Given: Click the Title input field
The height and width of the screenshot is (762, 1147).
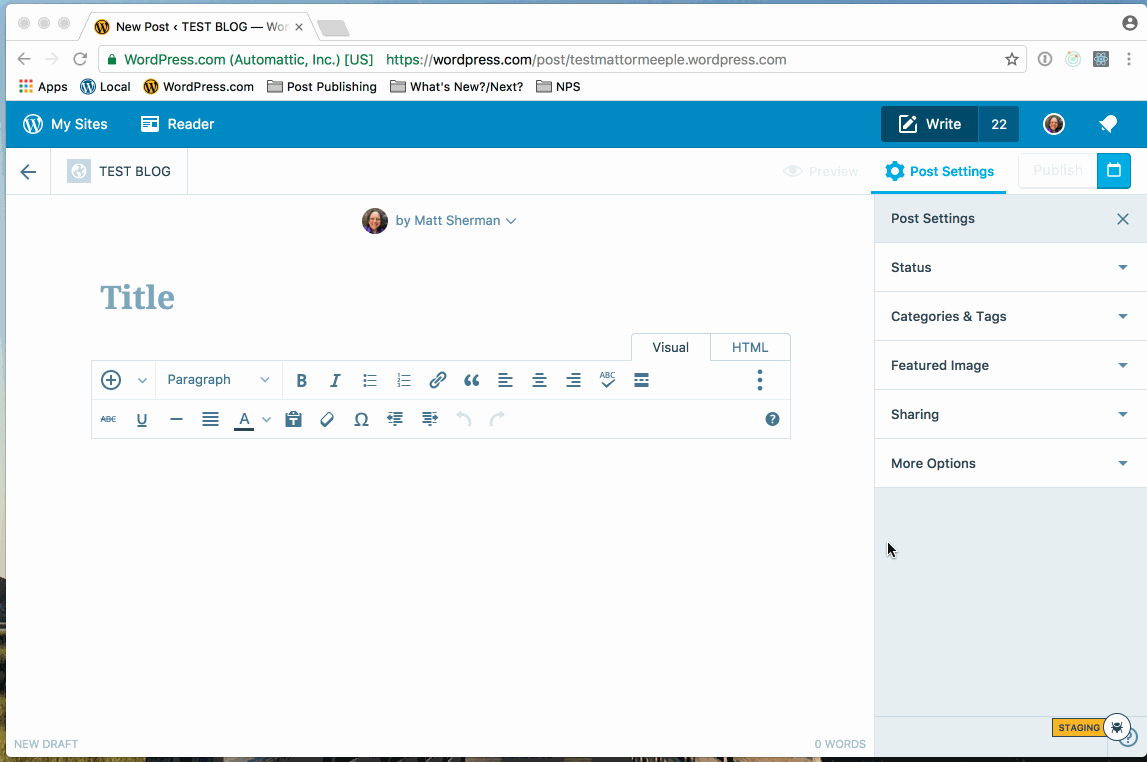Looking at the screenshot, I should (441, 297).
